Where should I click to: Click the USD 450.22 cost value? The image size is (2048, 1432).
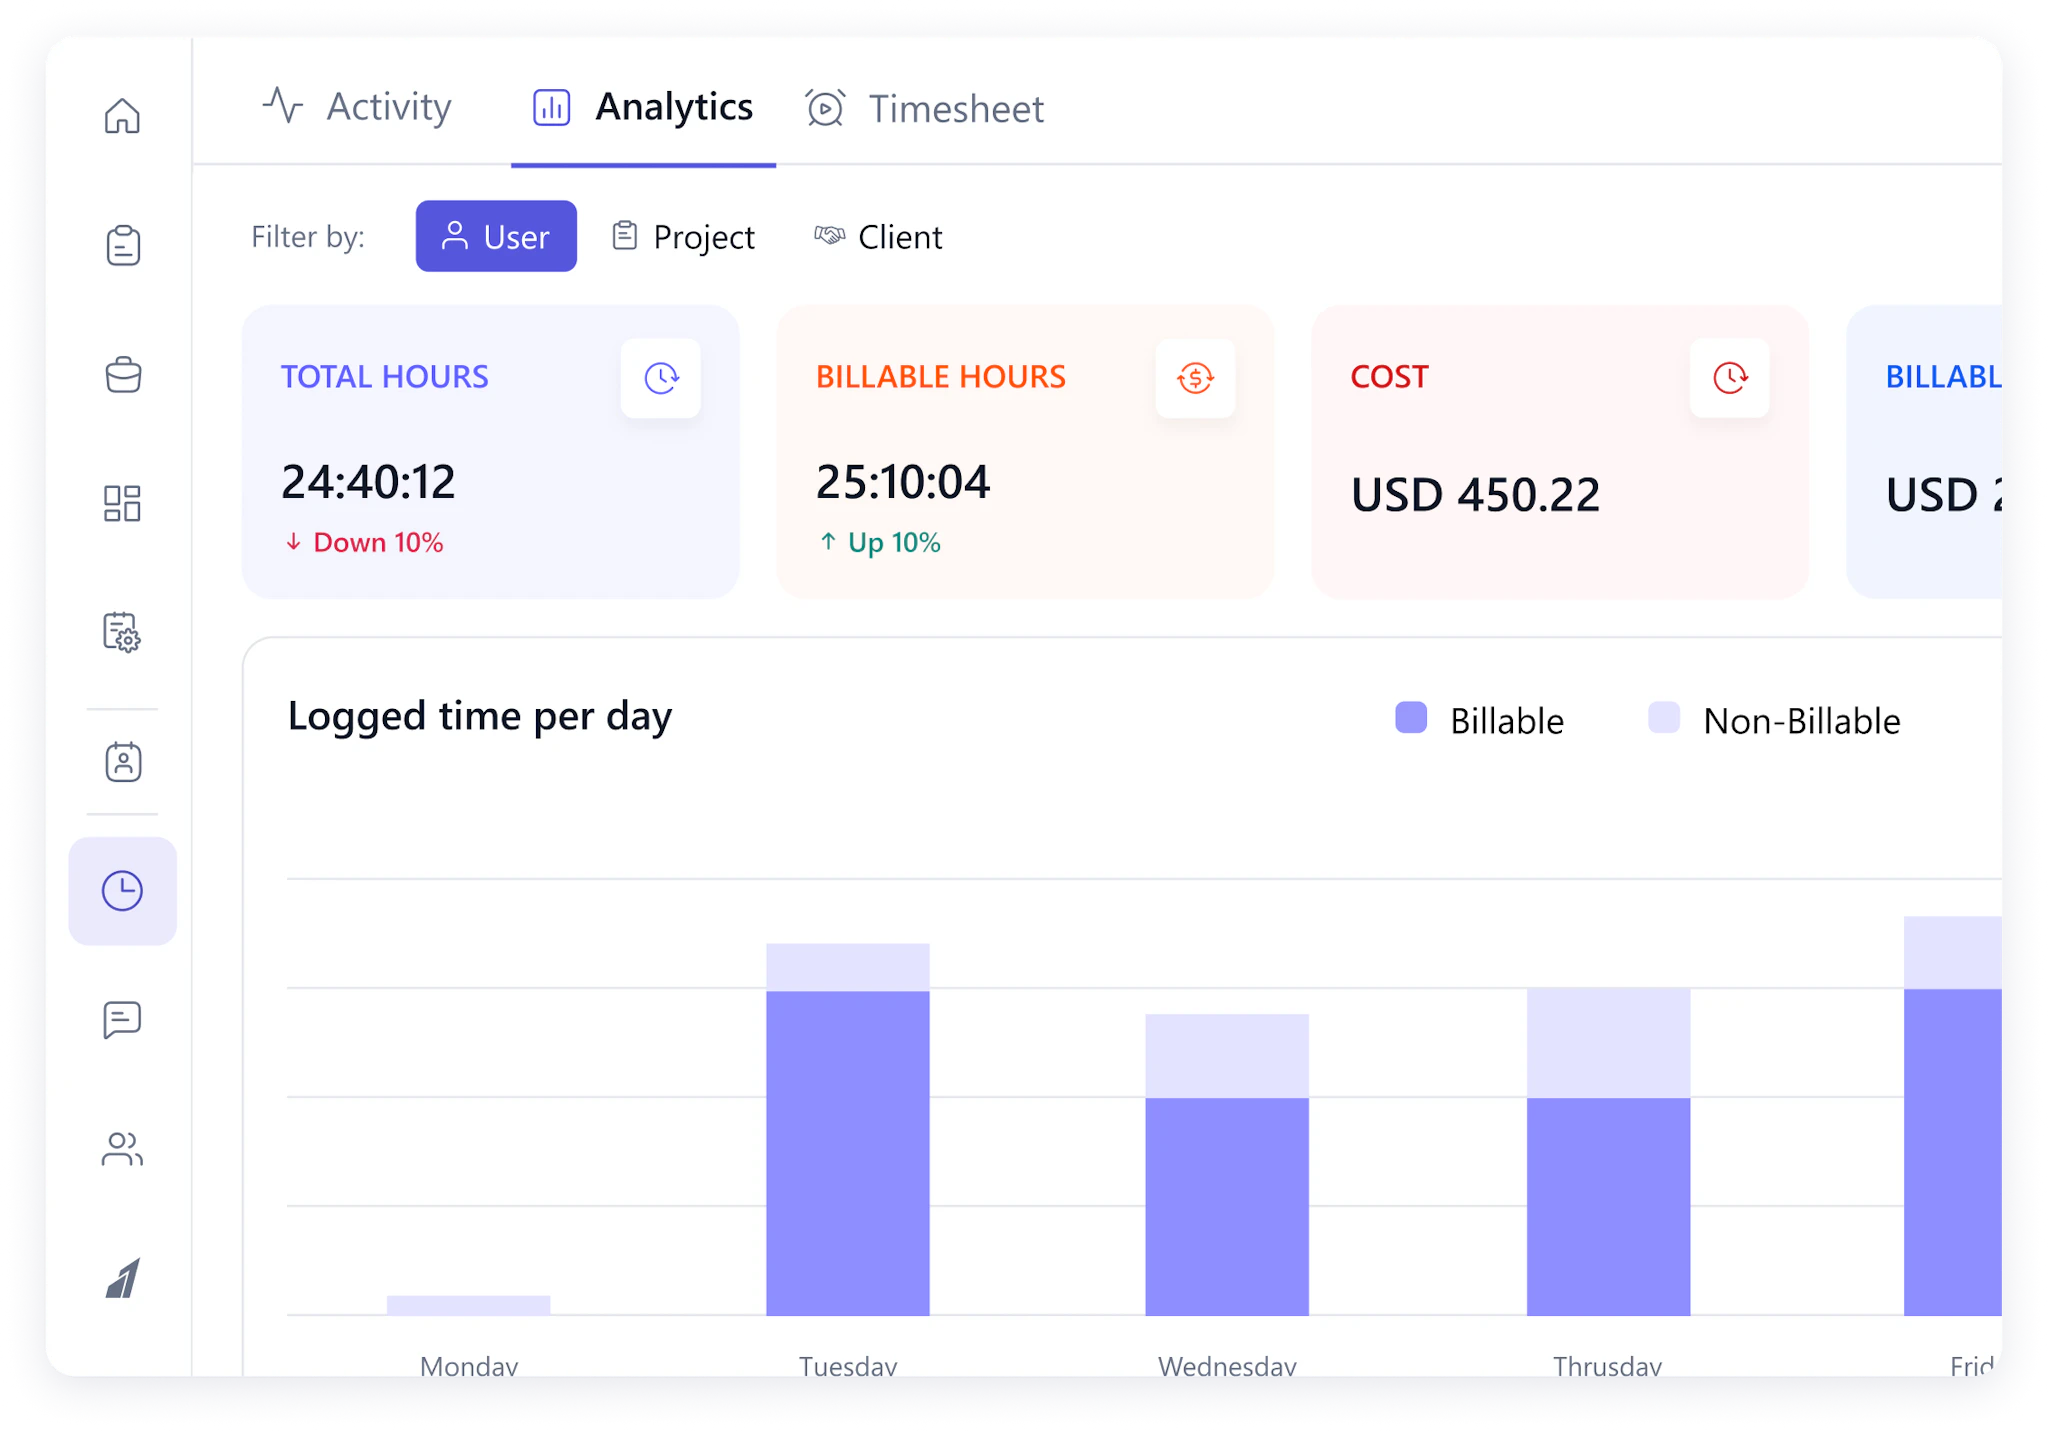point(1475,495)
